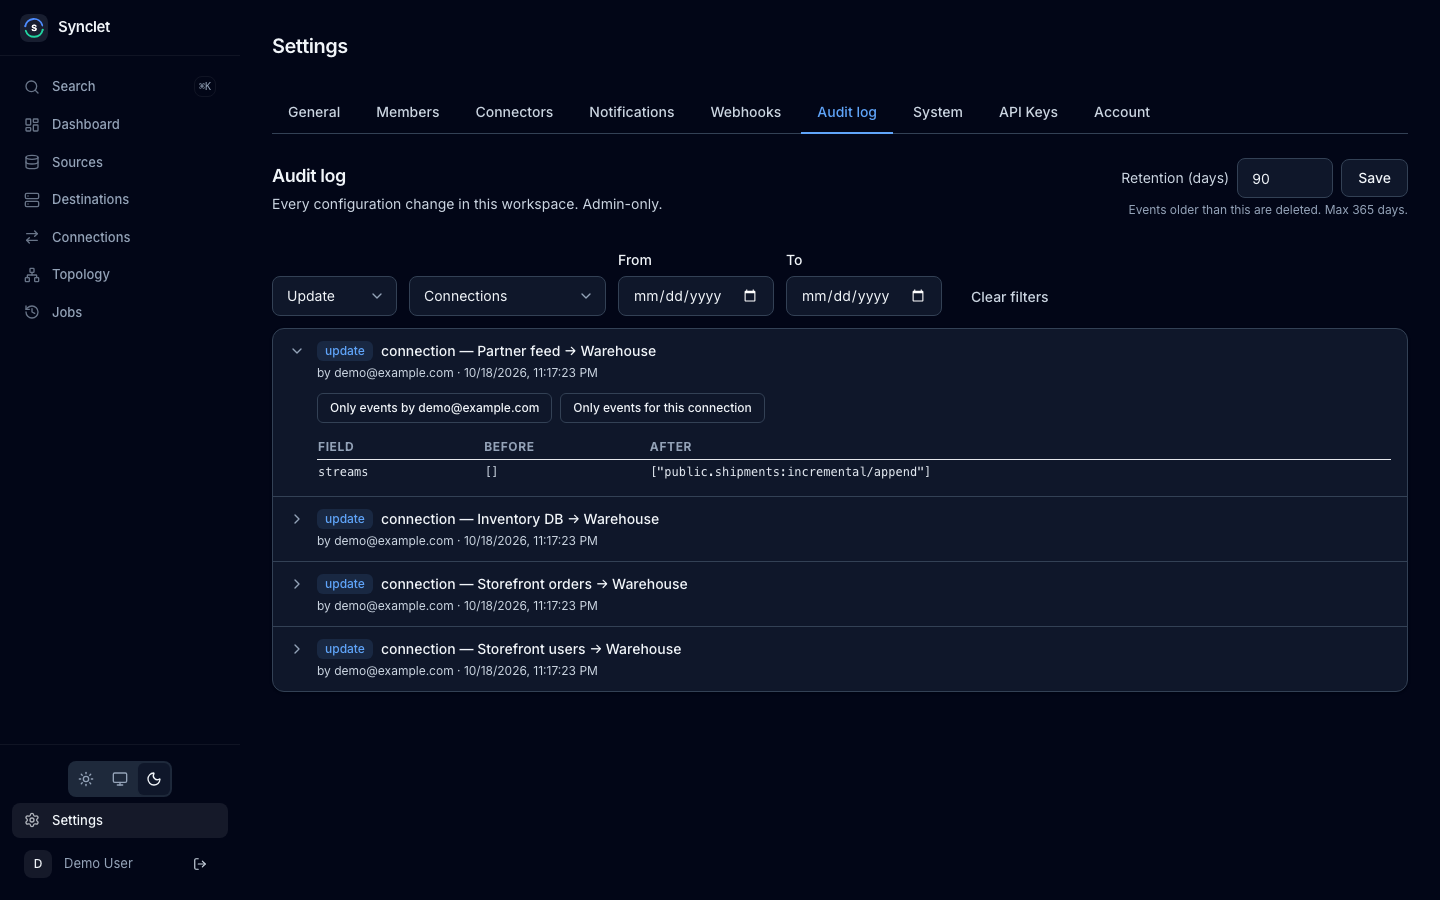Open the From date calendar picker icon
Viewport: 1440px width, 900px height.
tap(750, 296)
